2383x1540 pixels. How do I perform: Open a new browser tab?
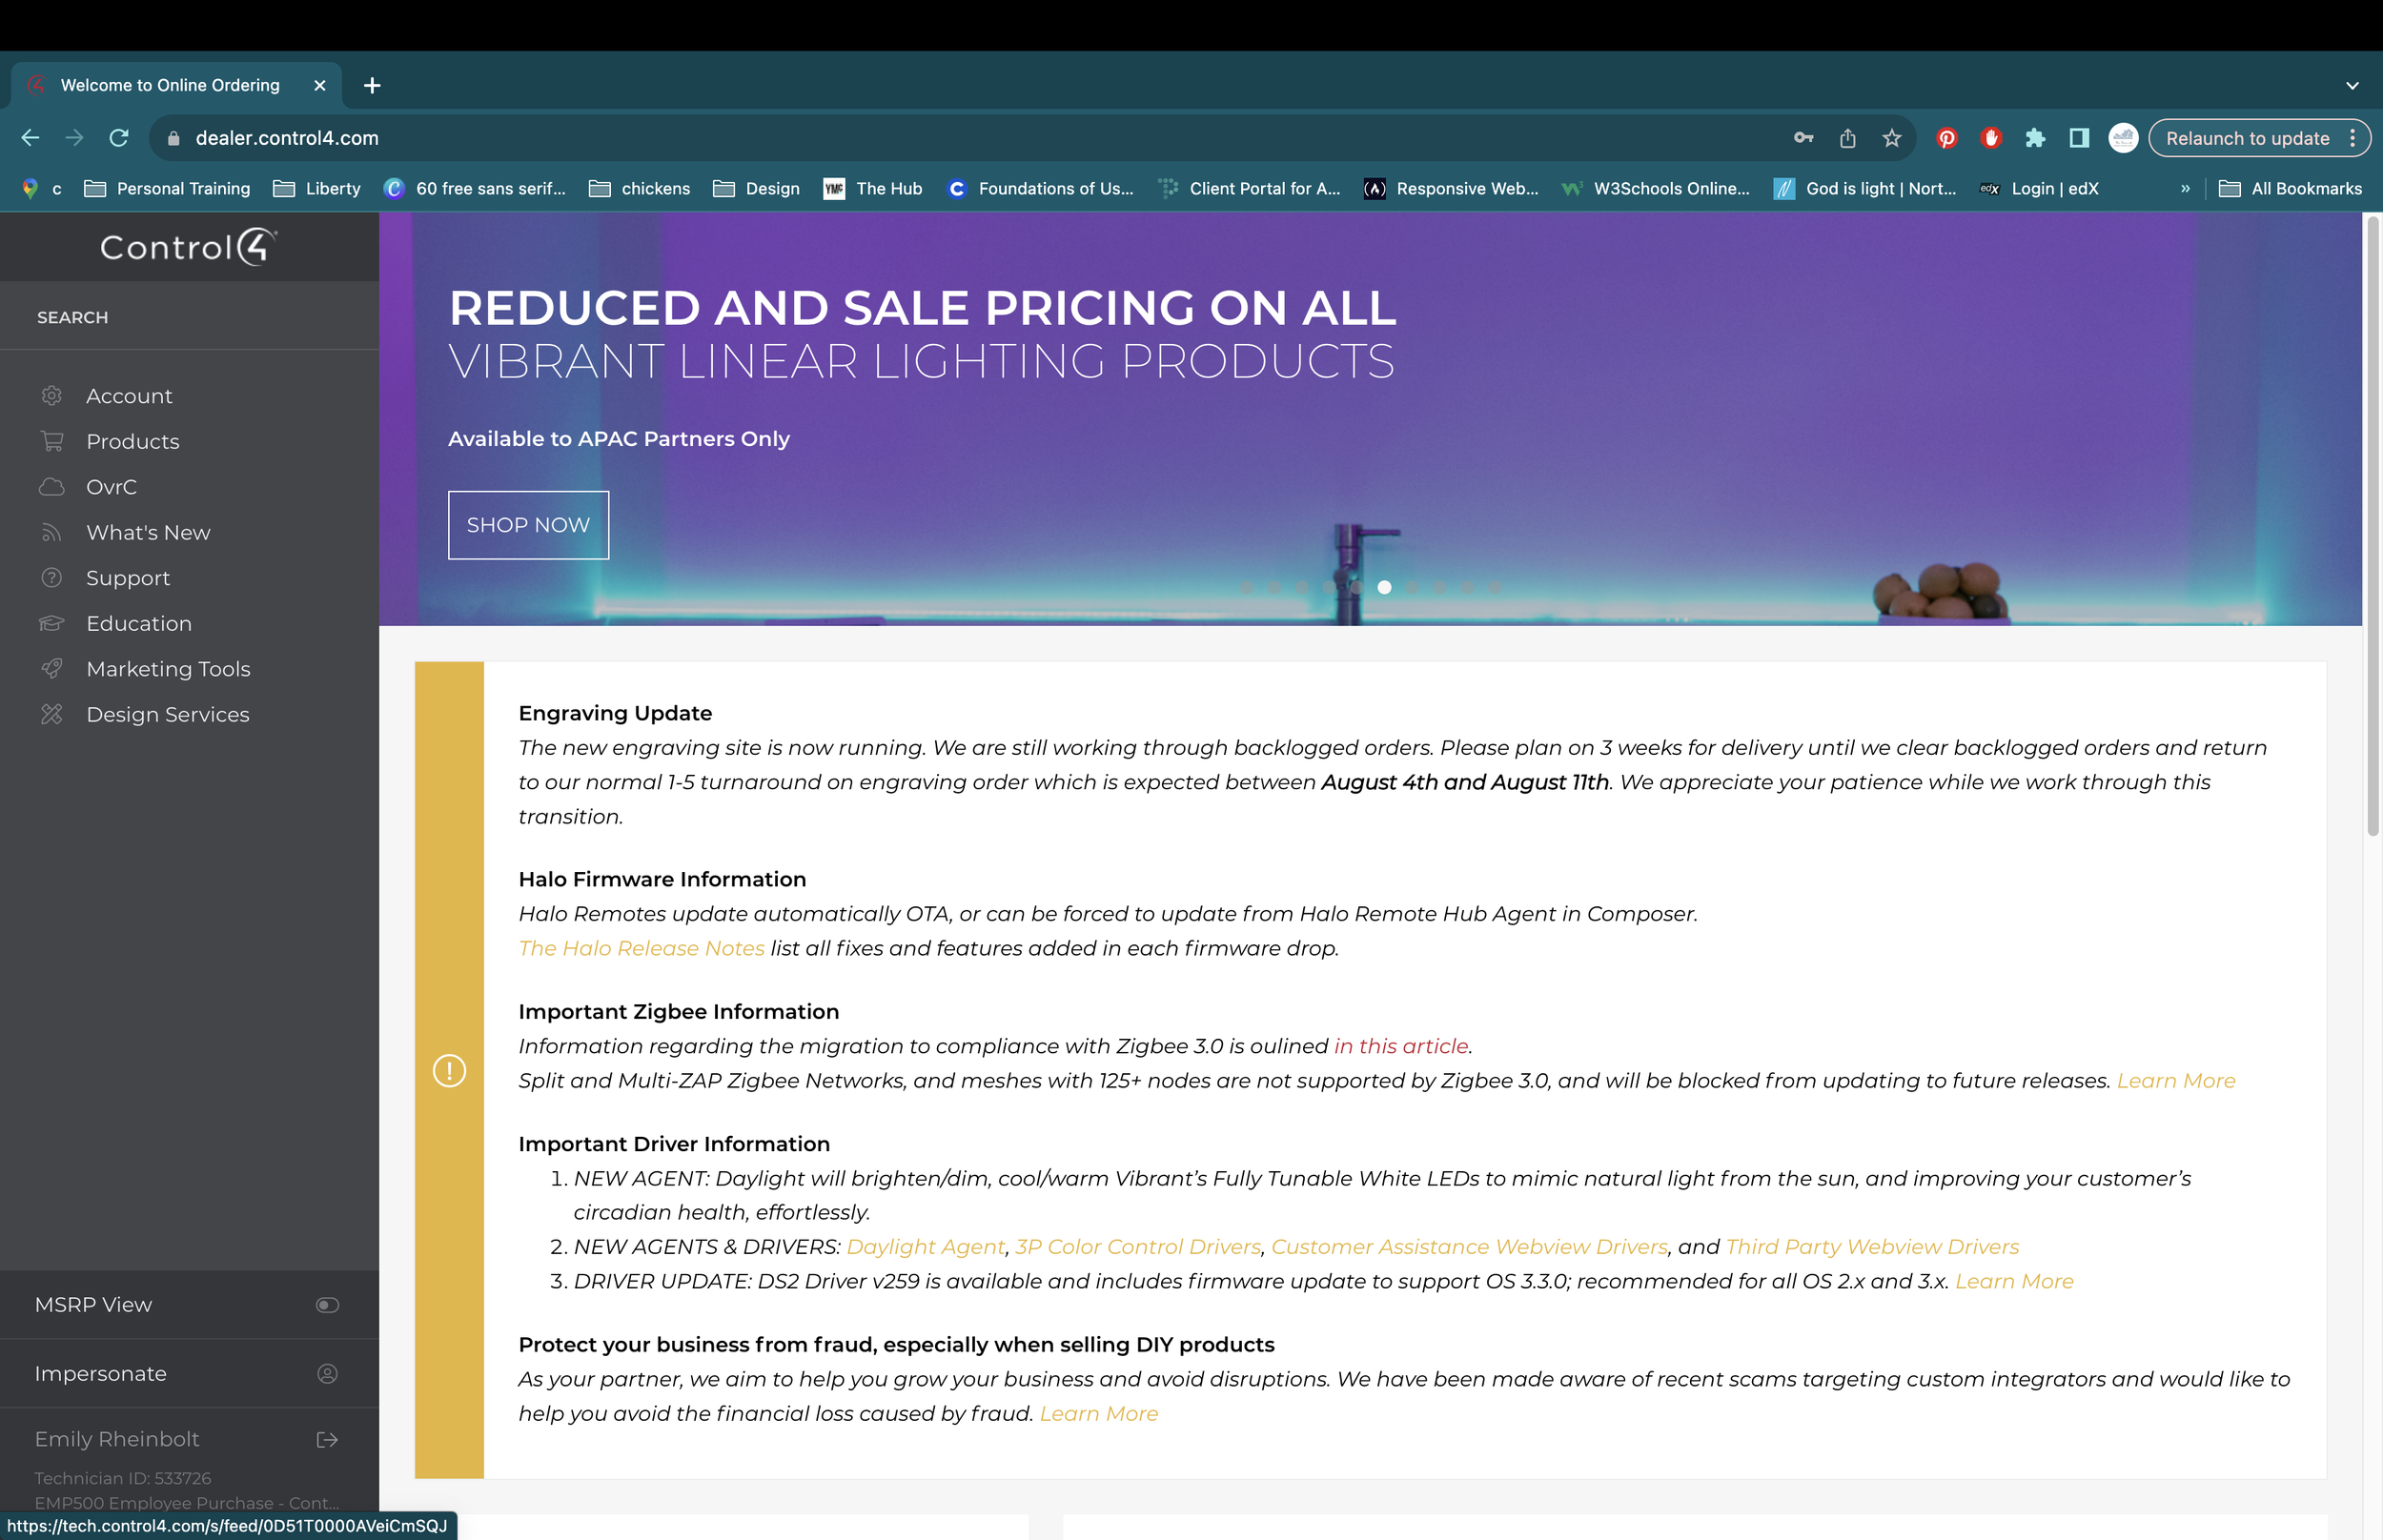(x=372, y=86)
